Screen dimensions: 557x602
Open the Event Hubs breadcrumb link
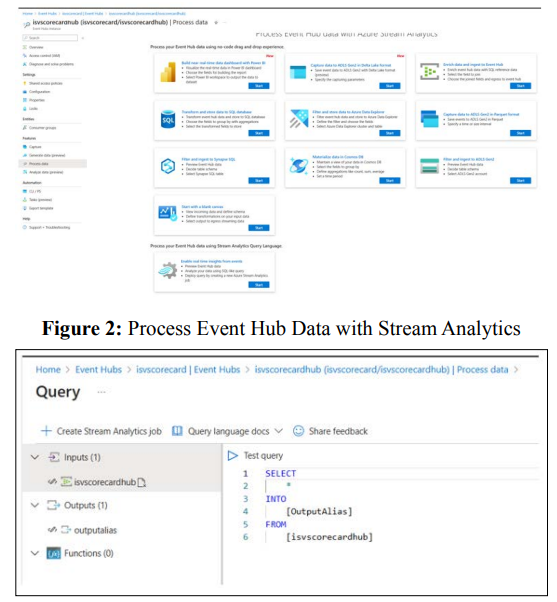98,370
